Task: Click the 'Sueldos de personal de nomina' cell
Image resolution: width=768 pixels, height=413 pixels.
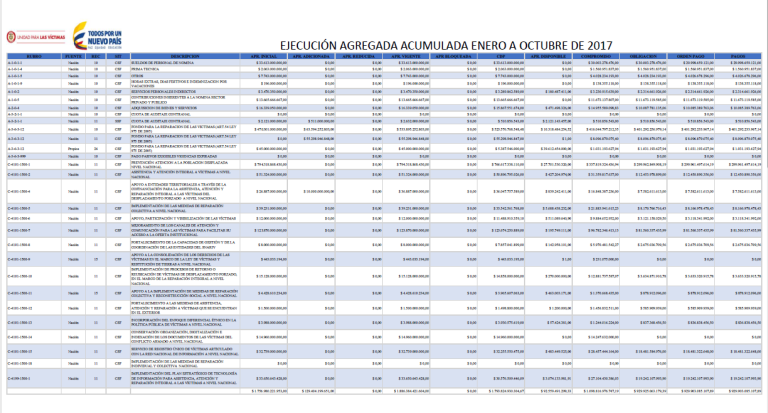Action: [185, 63]
